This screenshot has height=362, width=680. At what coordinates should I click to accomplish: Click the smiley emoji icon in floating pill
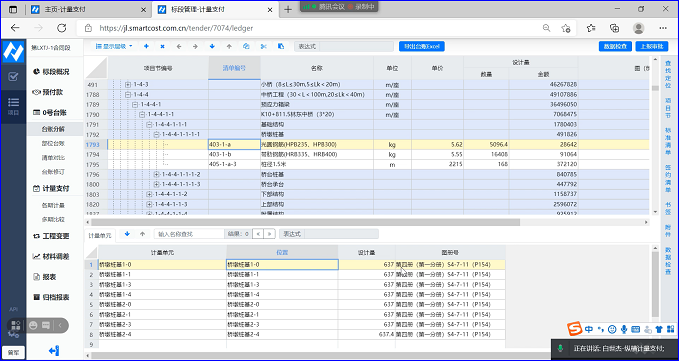tap(33, 325)
